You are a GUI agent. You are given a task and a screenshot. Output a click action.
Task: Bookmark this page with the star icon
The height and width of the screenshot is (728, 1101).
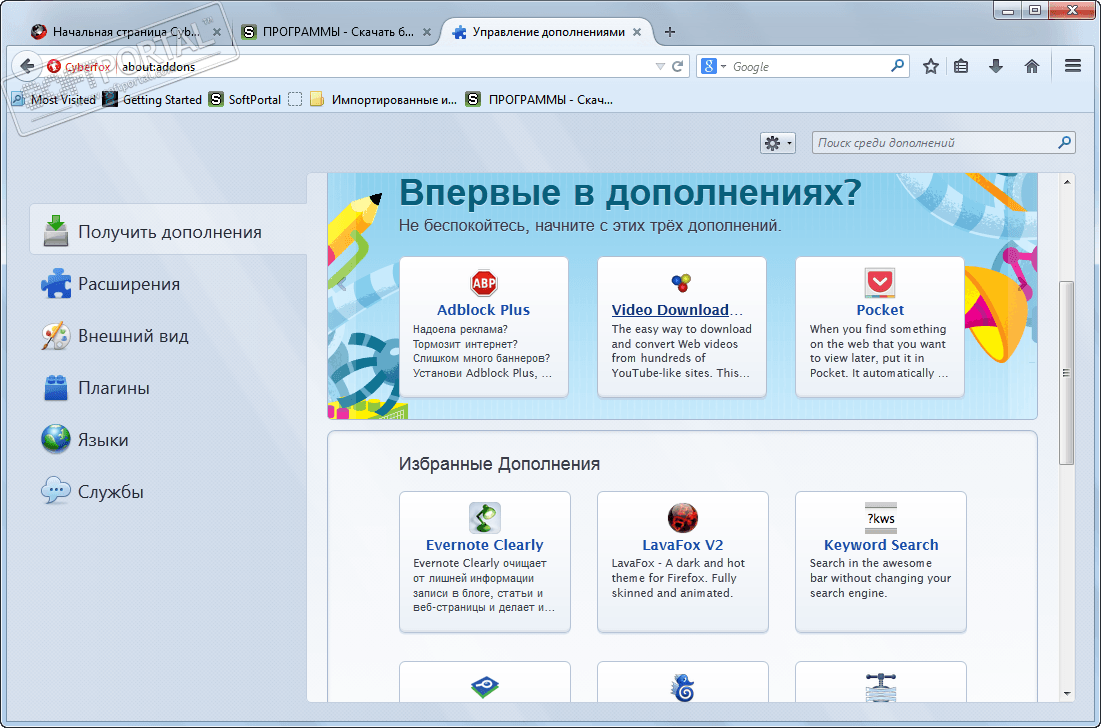931,67
